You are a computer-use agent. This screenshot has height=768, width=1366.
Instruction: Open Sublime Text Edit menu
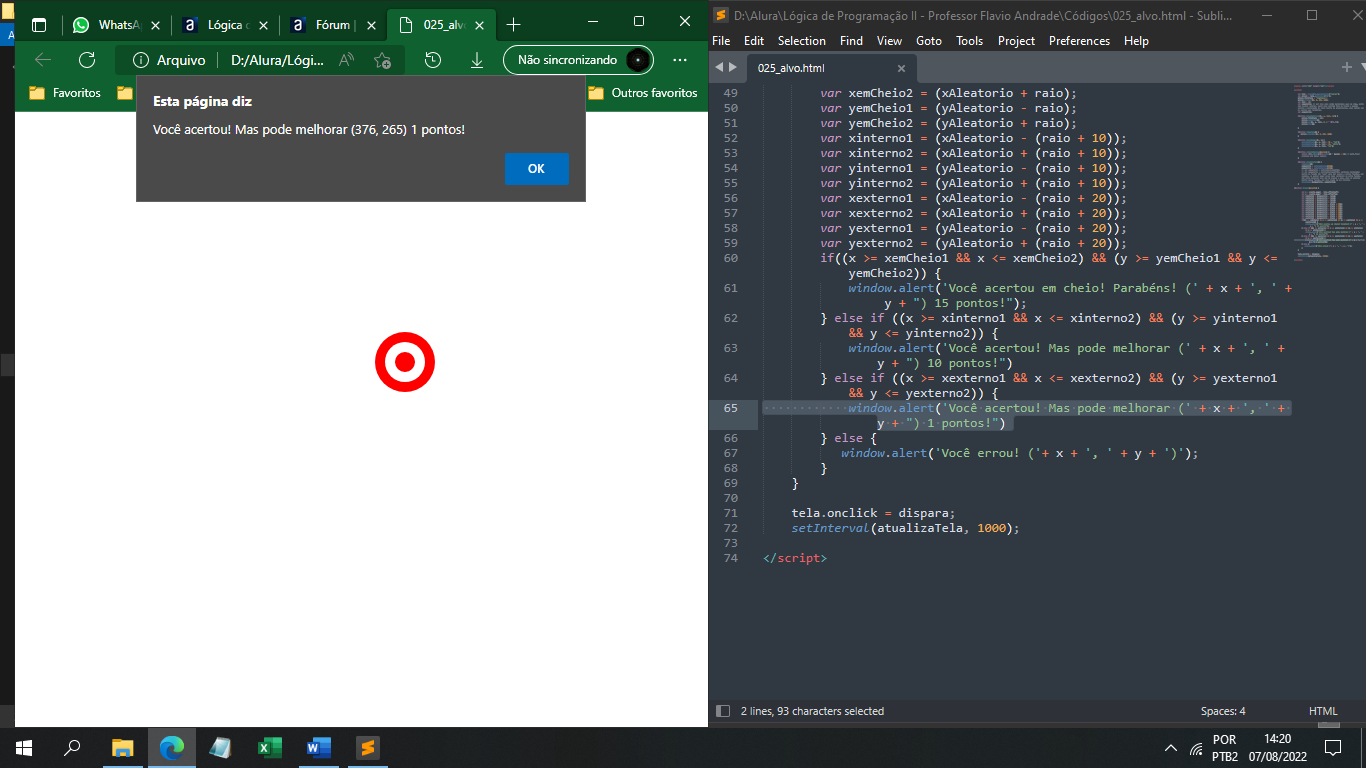[x=754, y=41]
